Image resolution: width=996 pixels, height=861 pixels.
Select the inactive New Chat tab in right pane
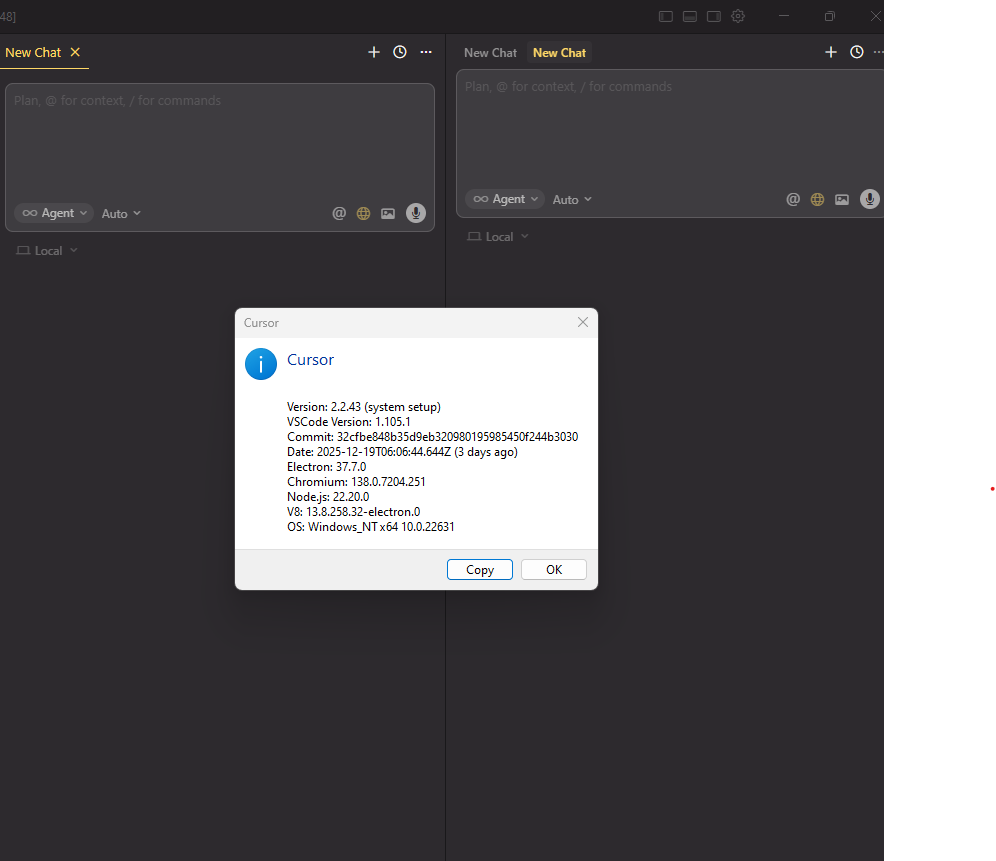(490, 53)
